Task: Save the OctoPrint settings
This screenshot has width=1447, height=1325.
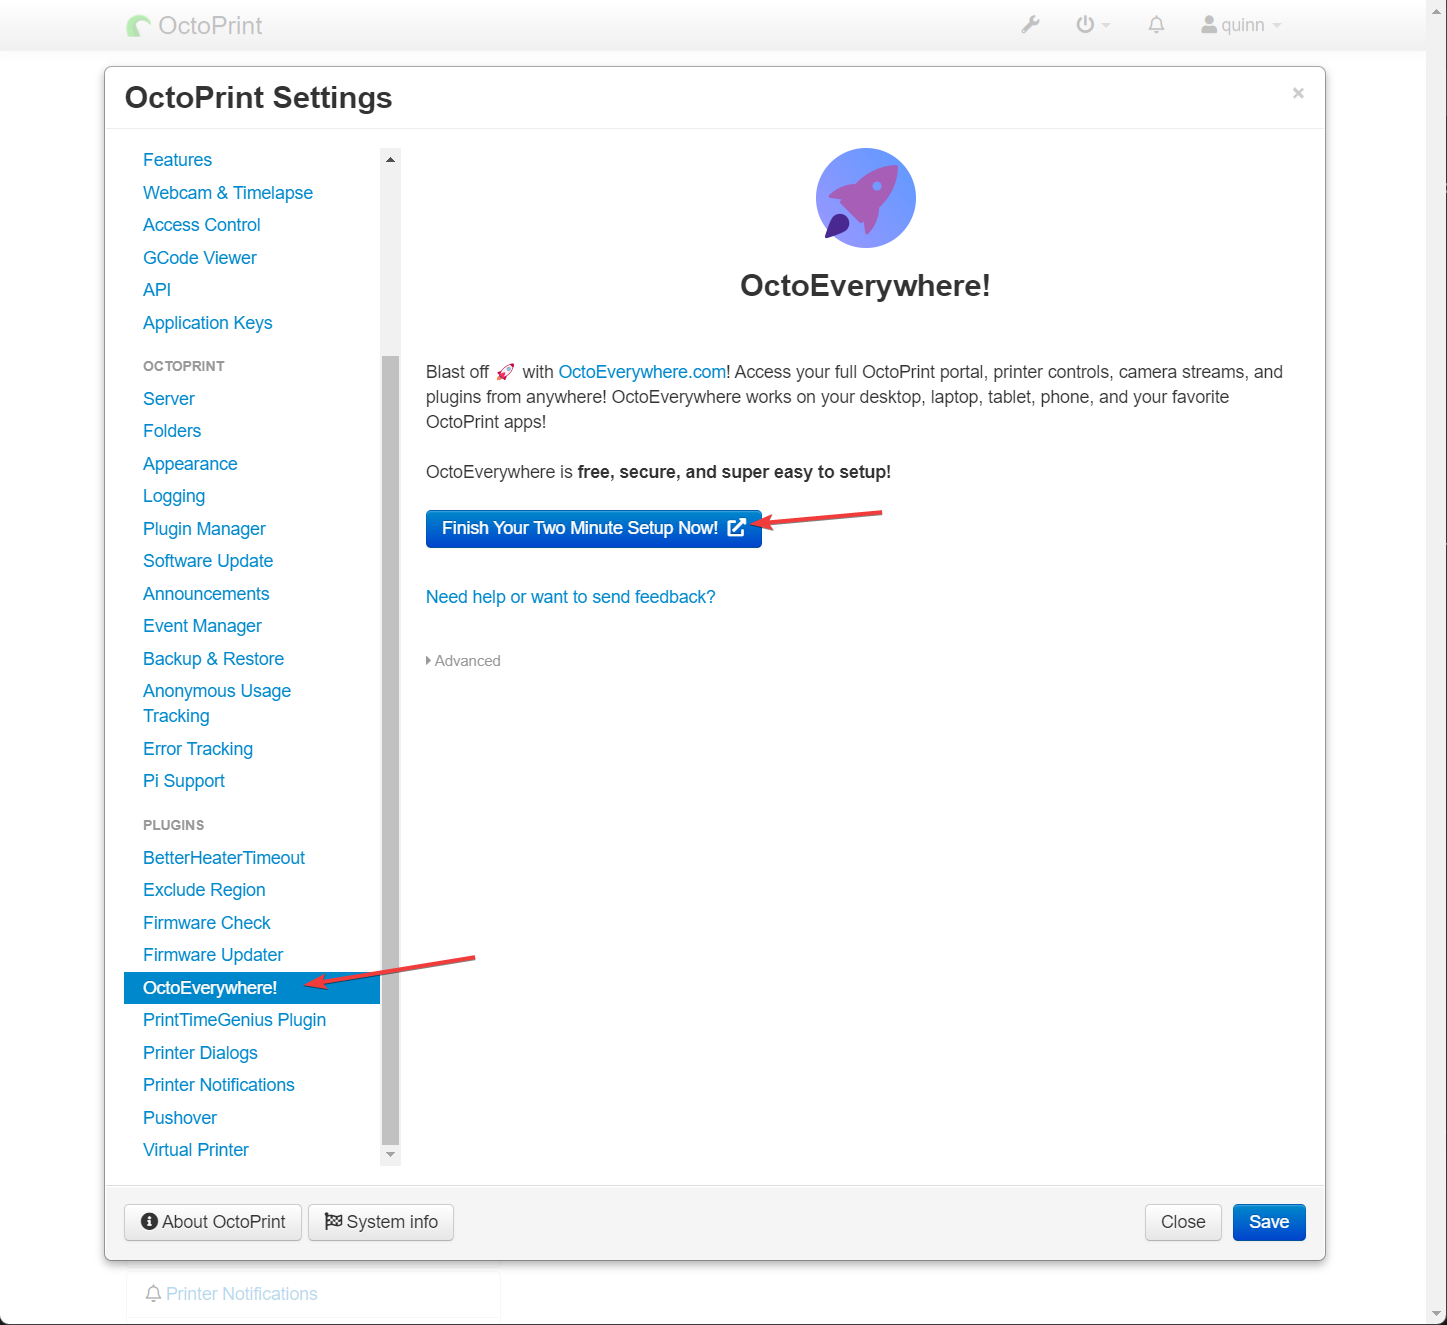Action: (x=1268, y=1221)
